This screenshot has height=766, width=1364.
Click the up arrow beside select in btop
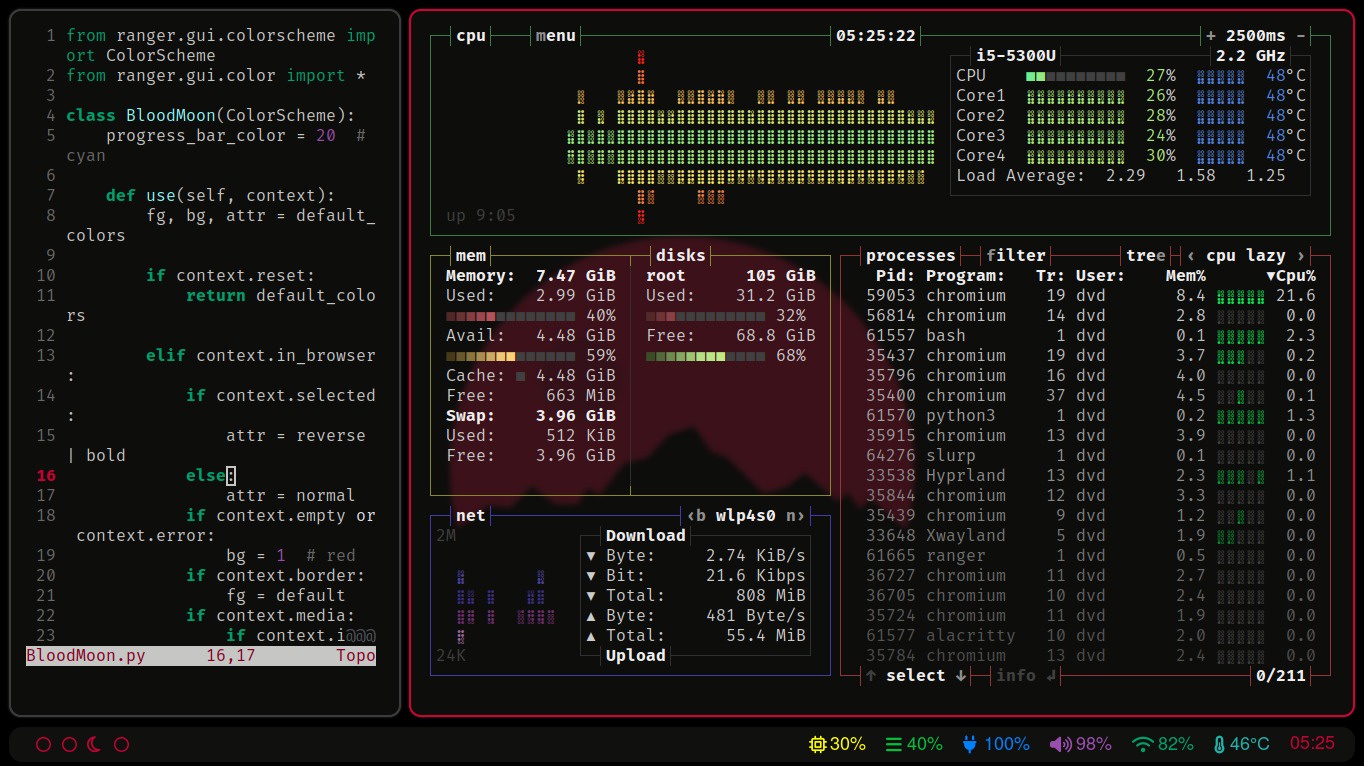click(x=871, y=675)
